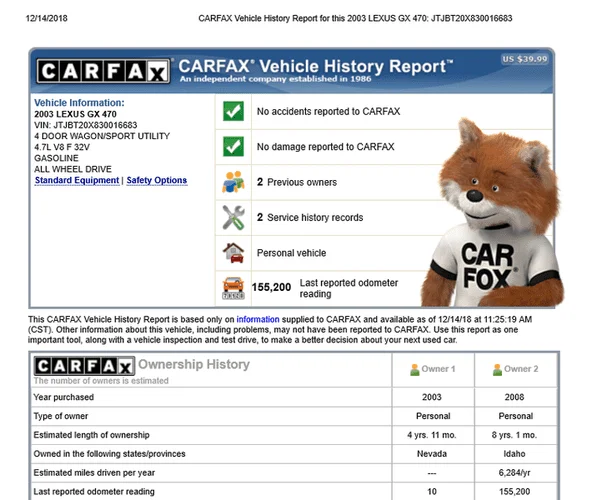Click the Owner 1 person icon
Screen dimensions: 612x500
(415, 370)
